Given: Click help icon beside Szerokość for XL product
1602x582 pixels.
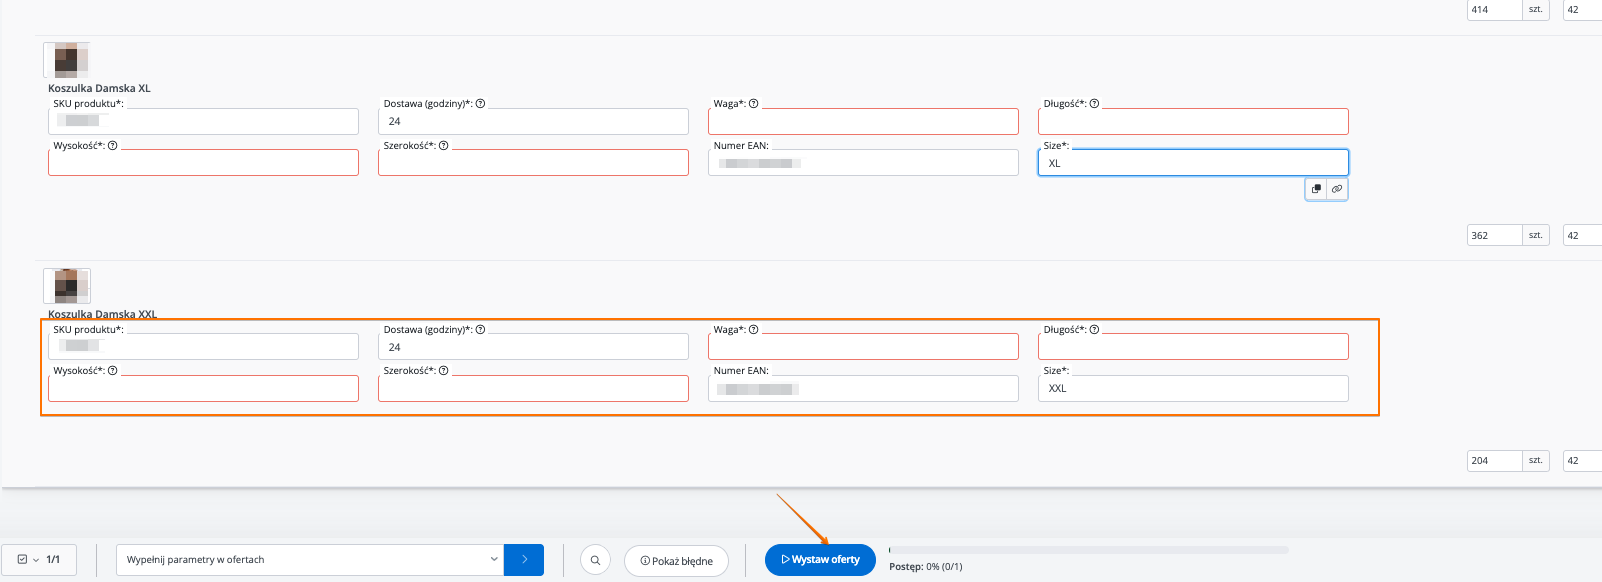Looking at the screenshot, I should [443, 146].
